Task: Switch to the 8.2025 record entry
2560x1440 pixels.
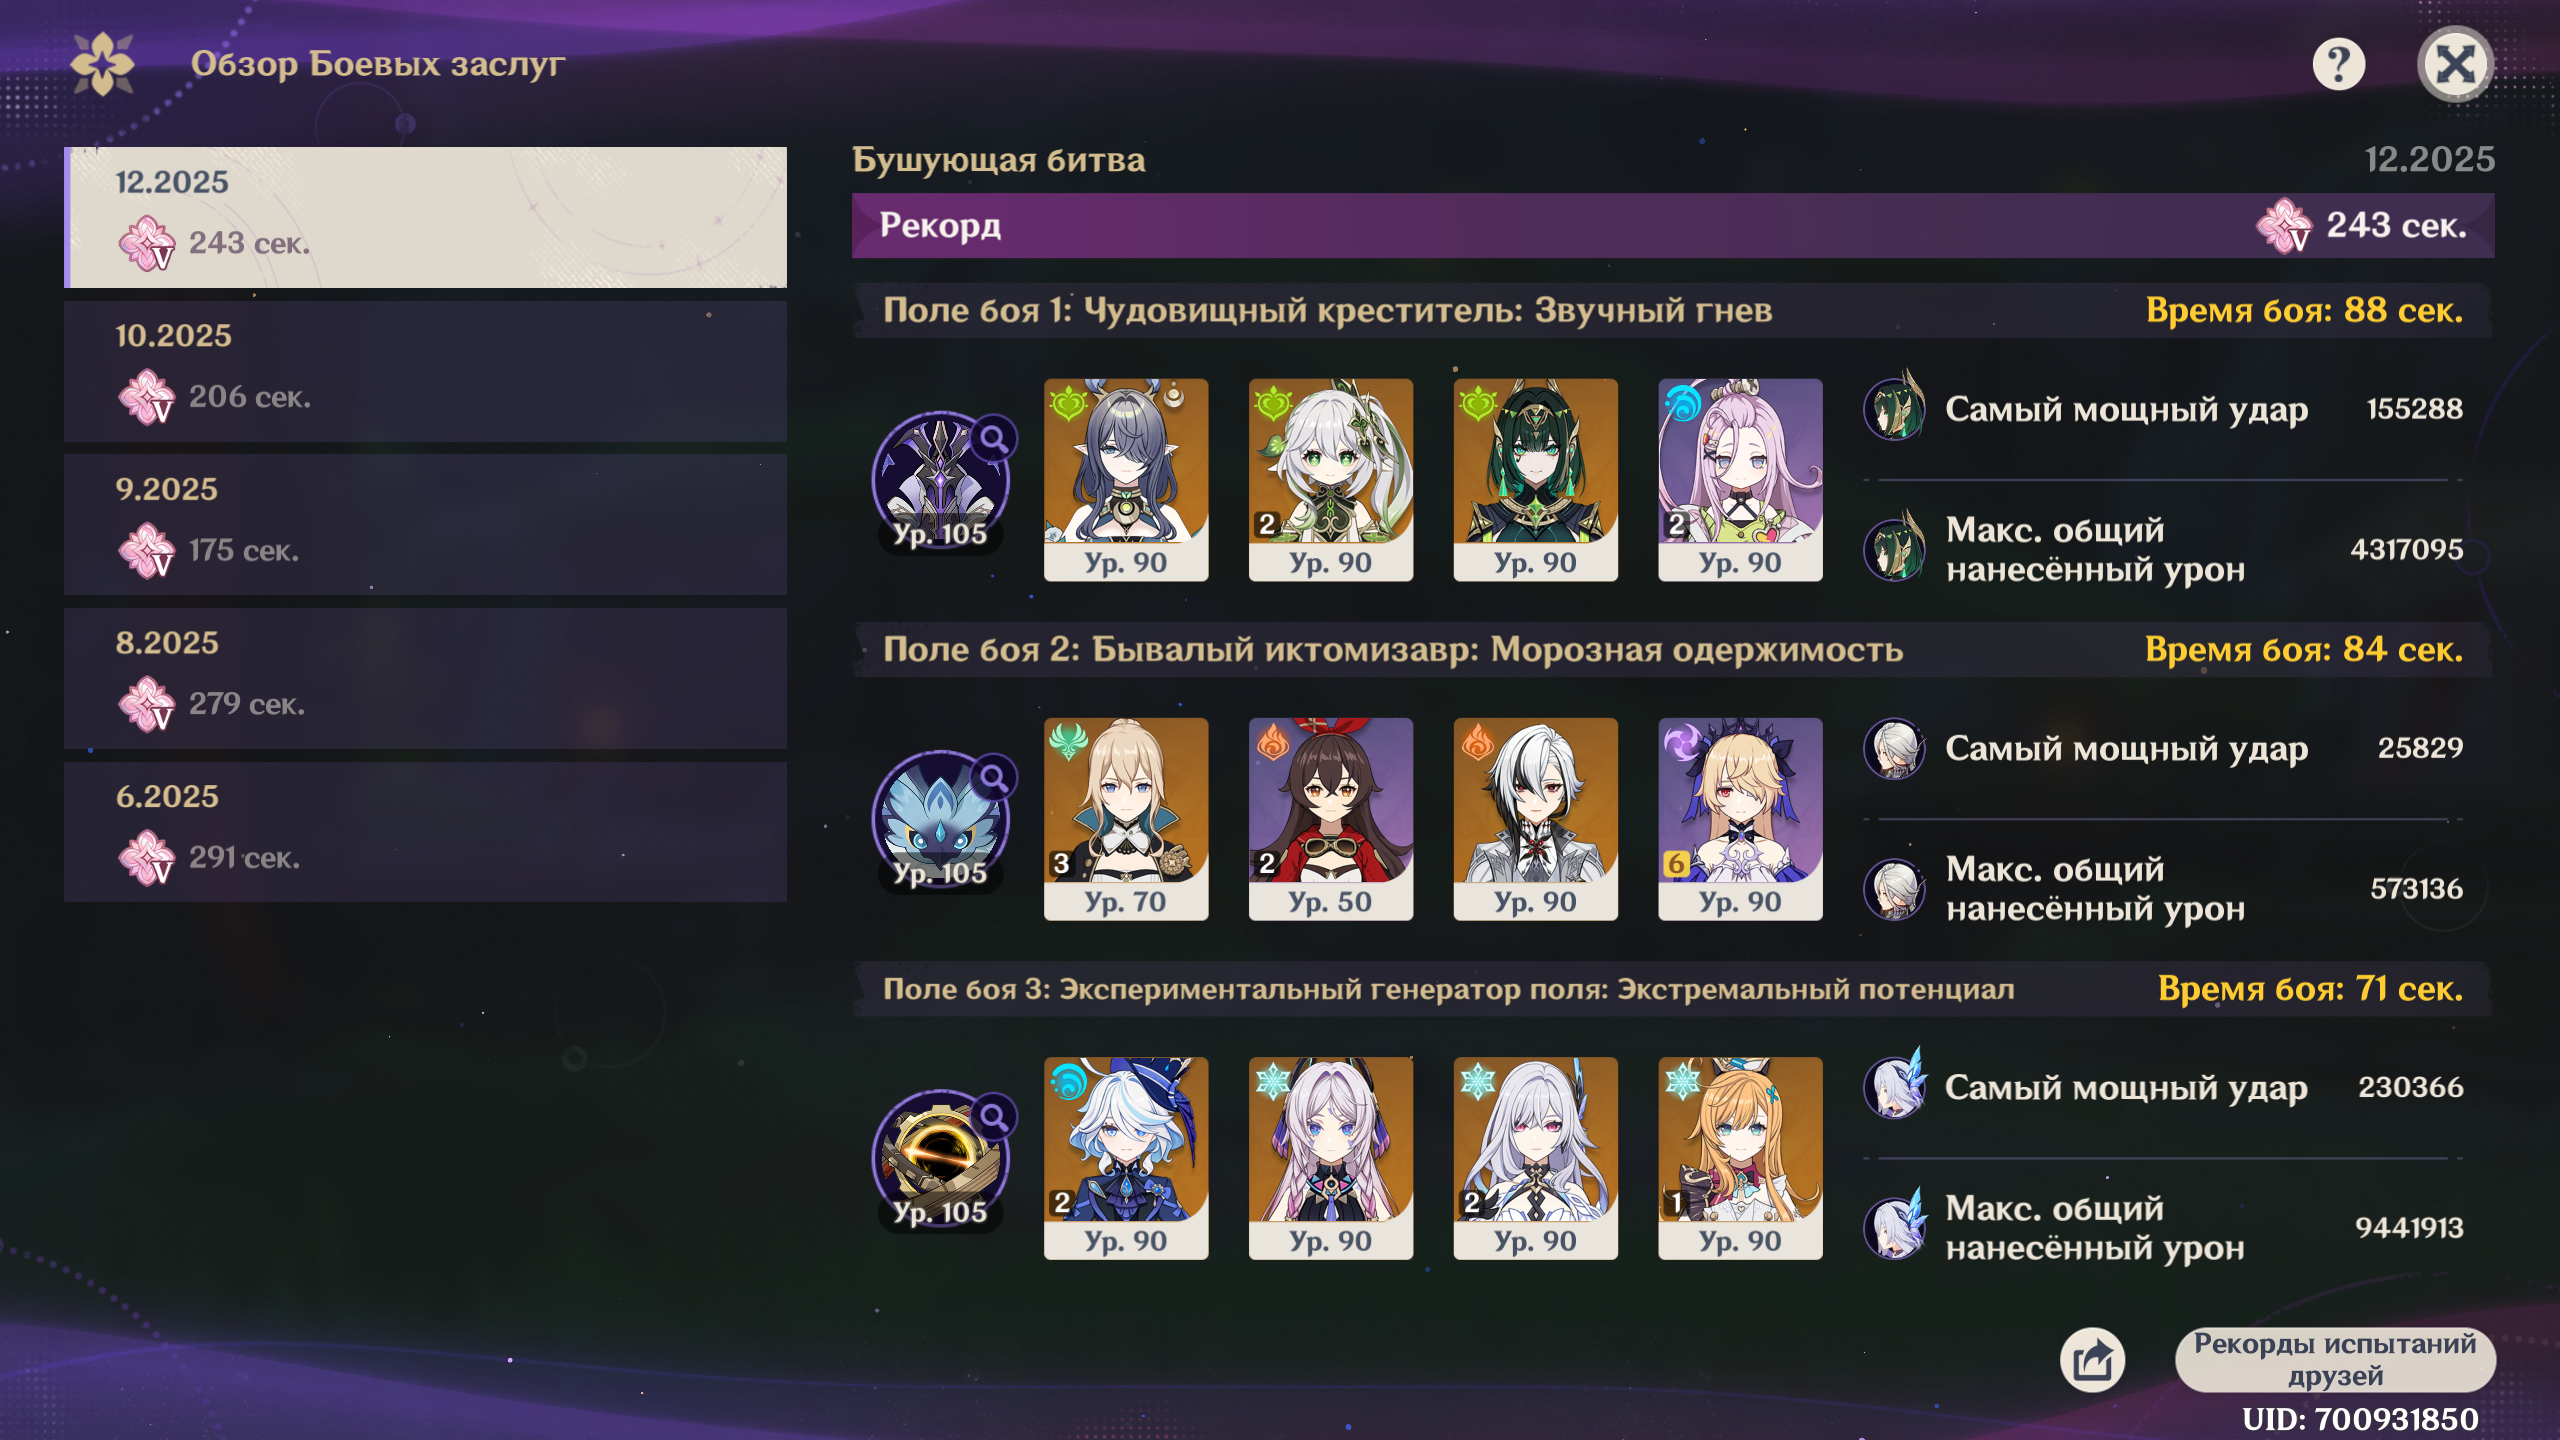Action: point(425,678)
